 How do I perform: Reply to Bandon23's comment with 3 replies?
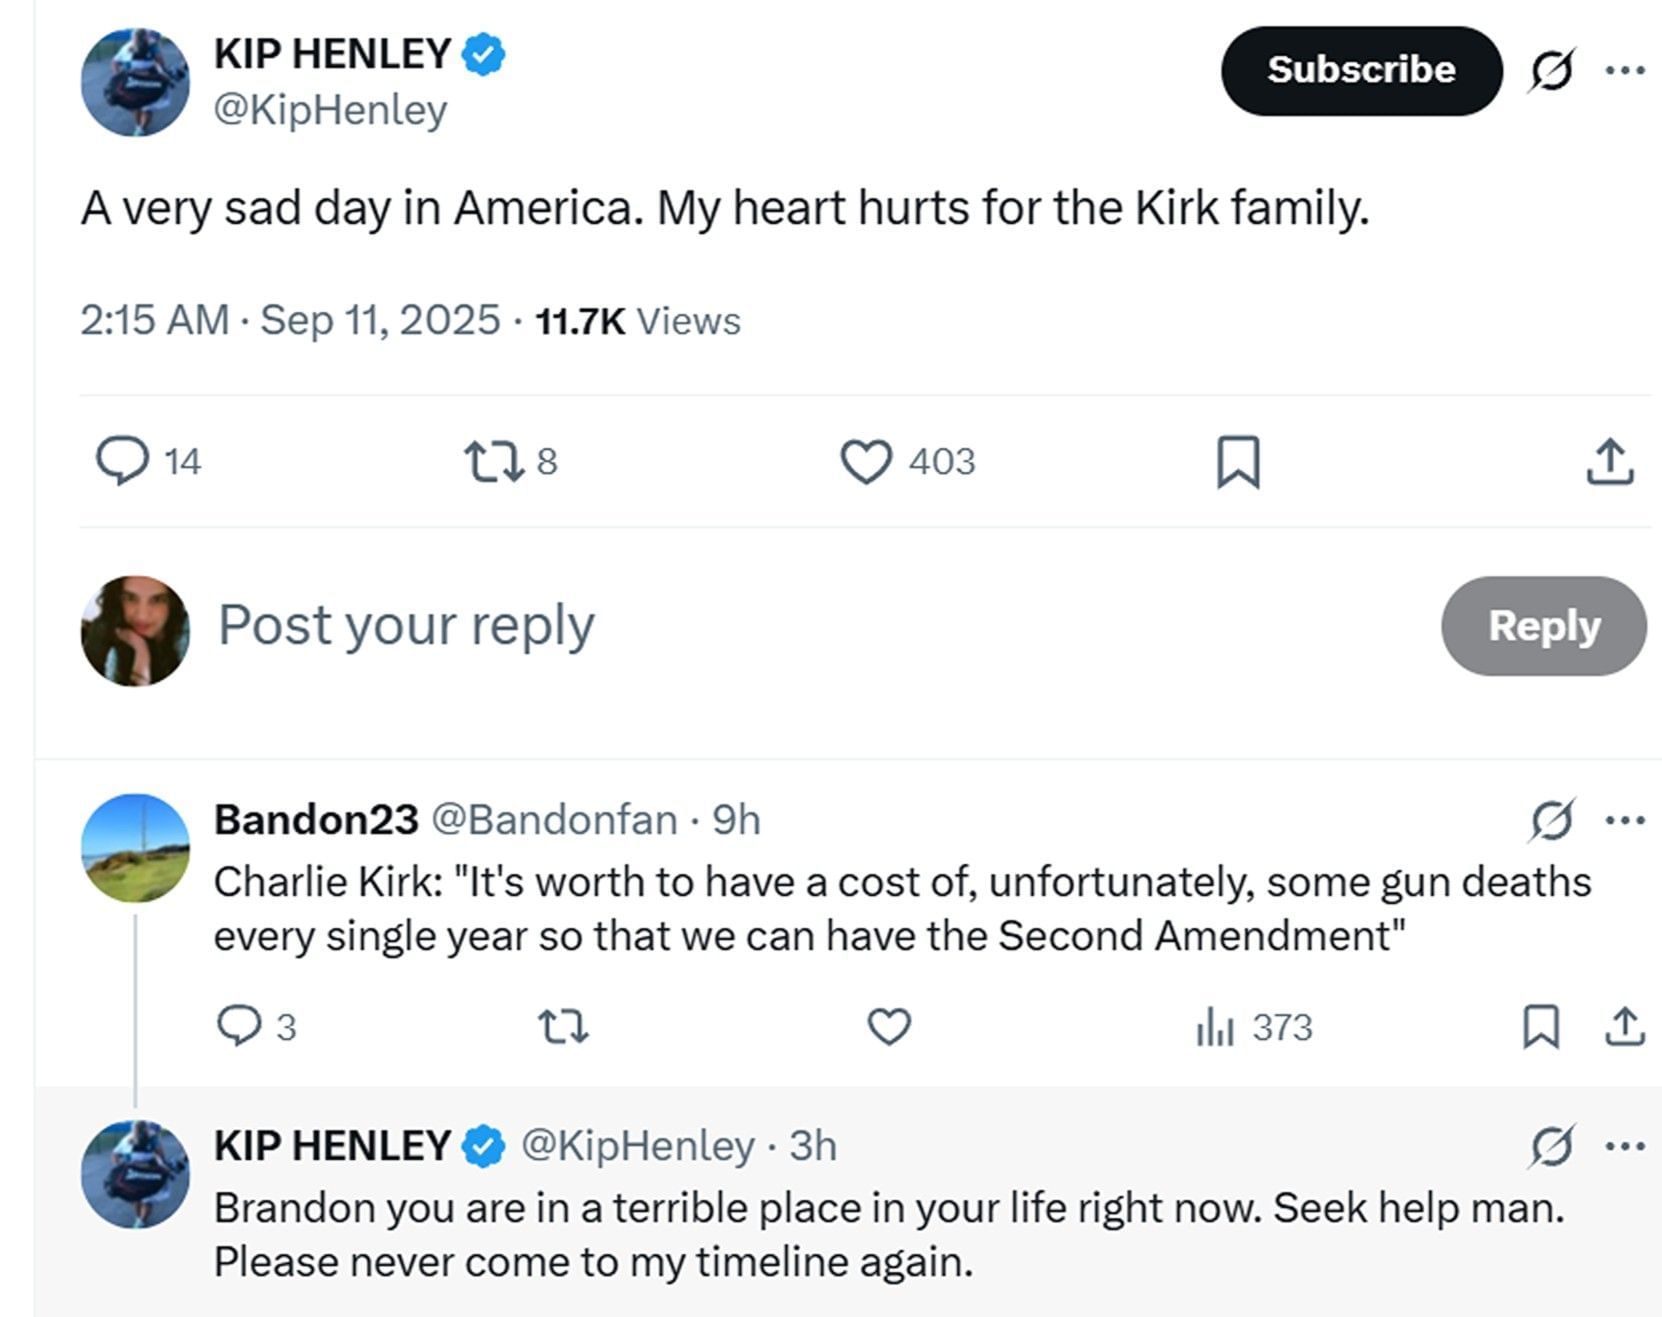tap(239, 1026)
